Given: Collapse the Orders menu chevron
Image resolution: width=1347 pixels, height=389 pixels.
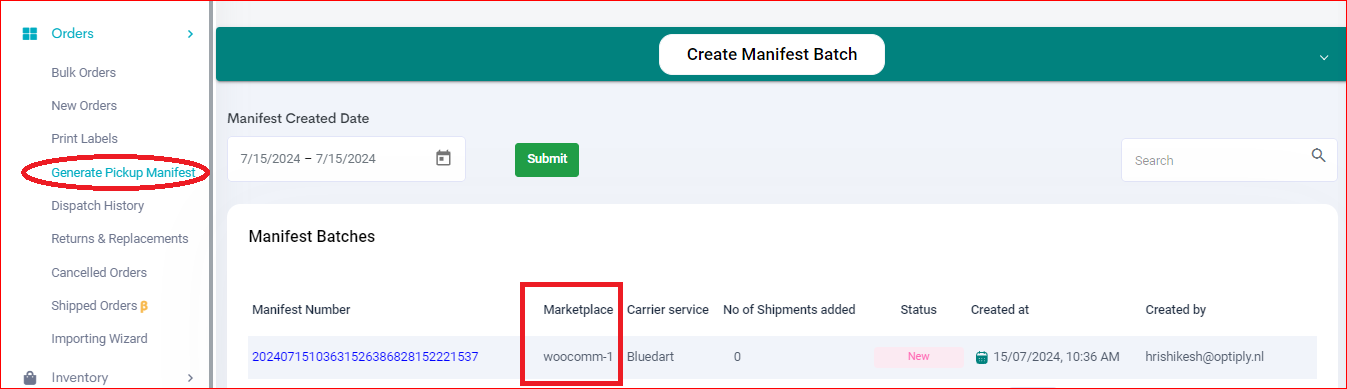Looking at the screenshot, I should pyautogui.click(x=190, y=34).
